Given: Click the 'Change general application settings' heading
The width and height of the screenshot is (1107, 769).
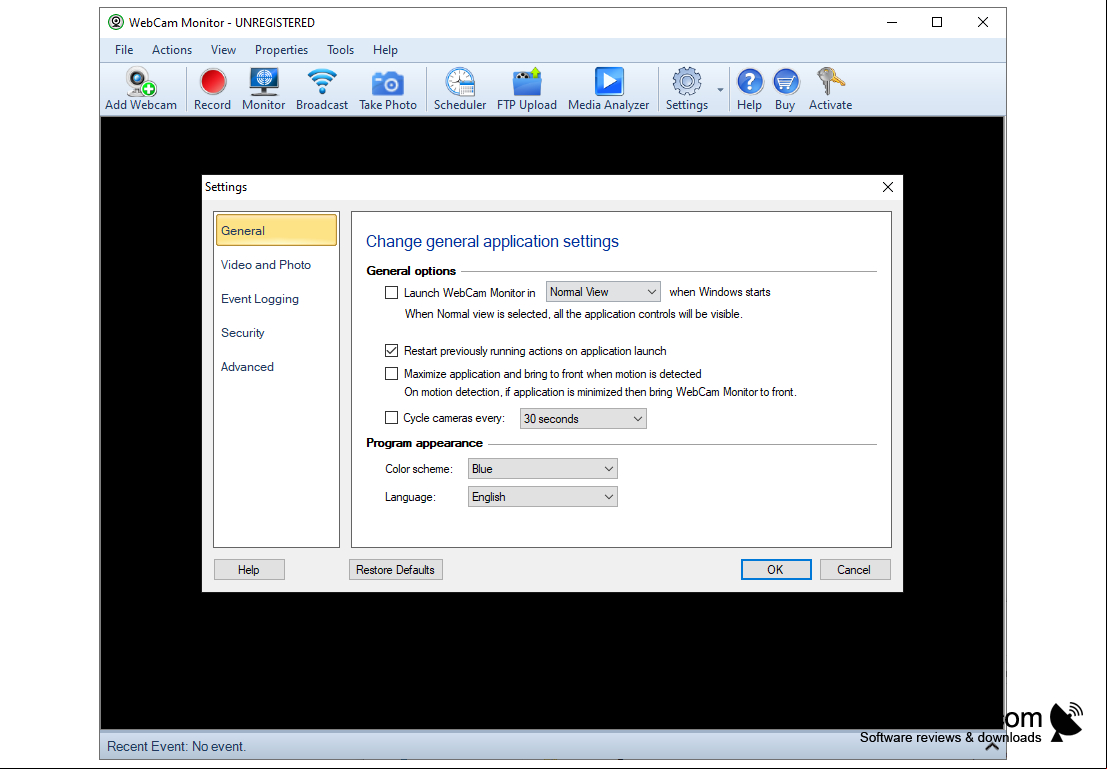Looking at the screenshot, I should coord(492,242).
